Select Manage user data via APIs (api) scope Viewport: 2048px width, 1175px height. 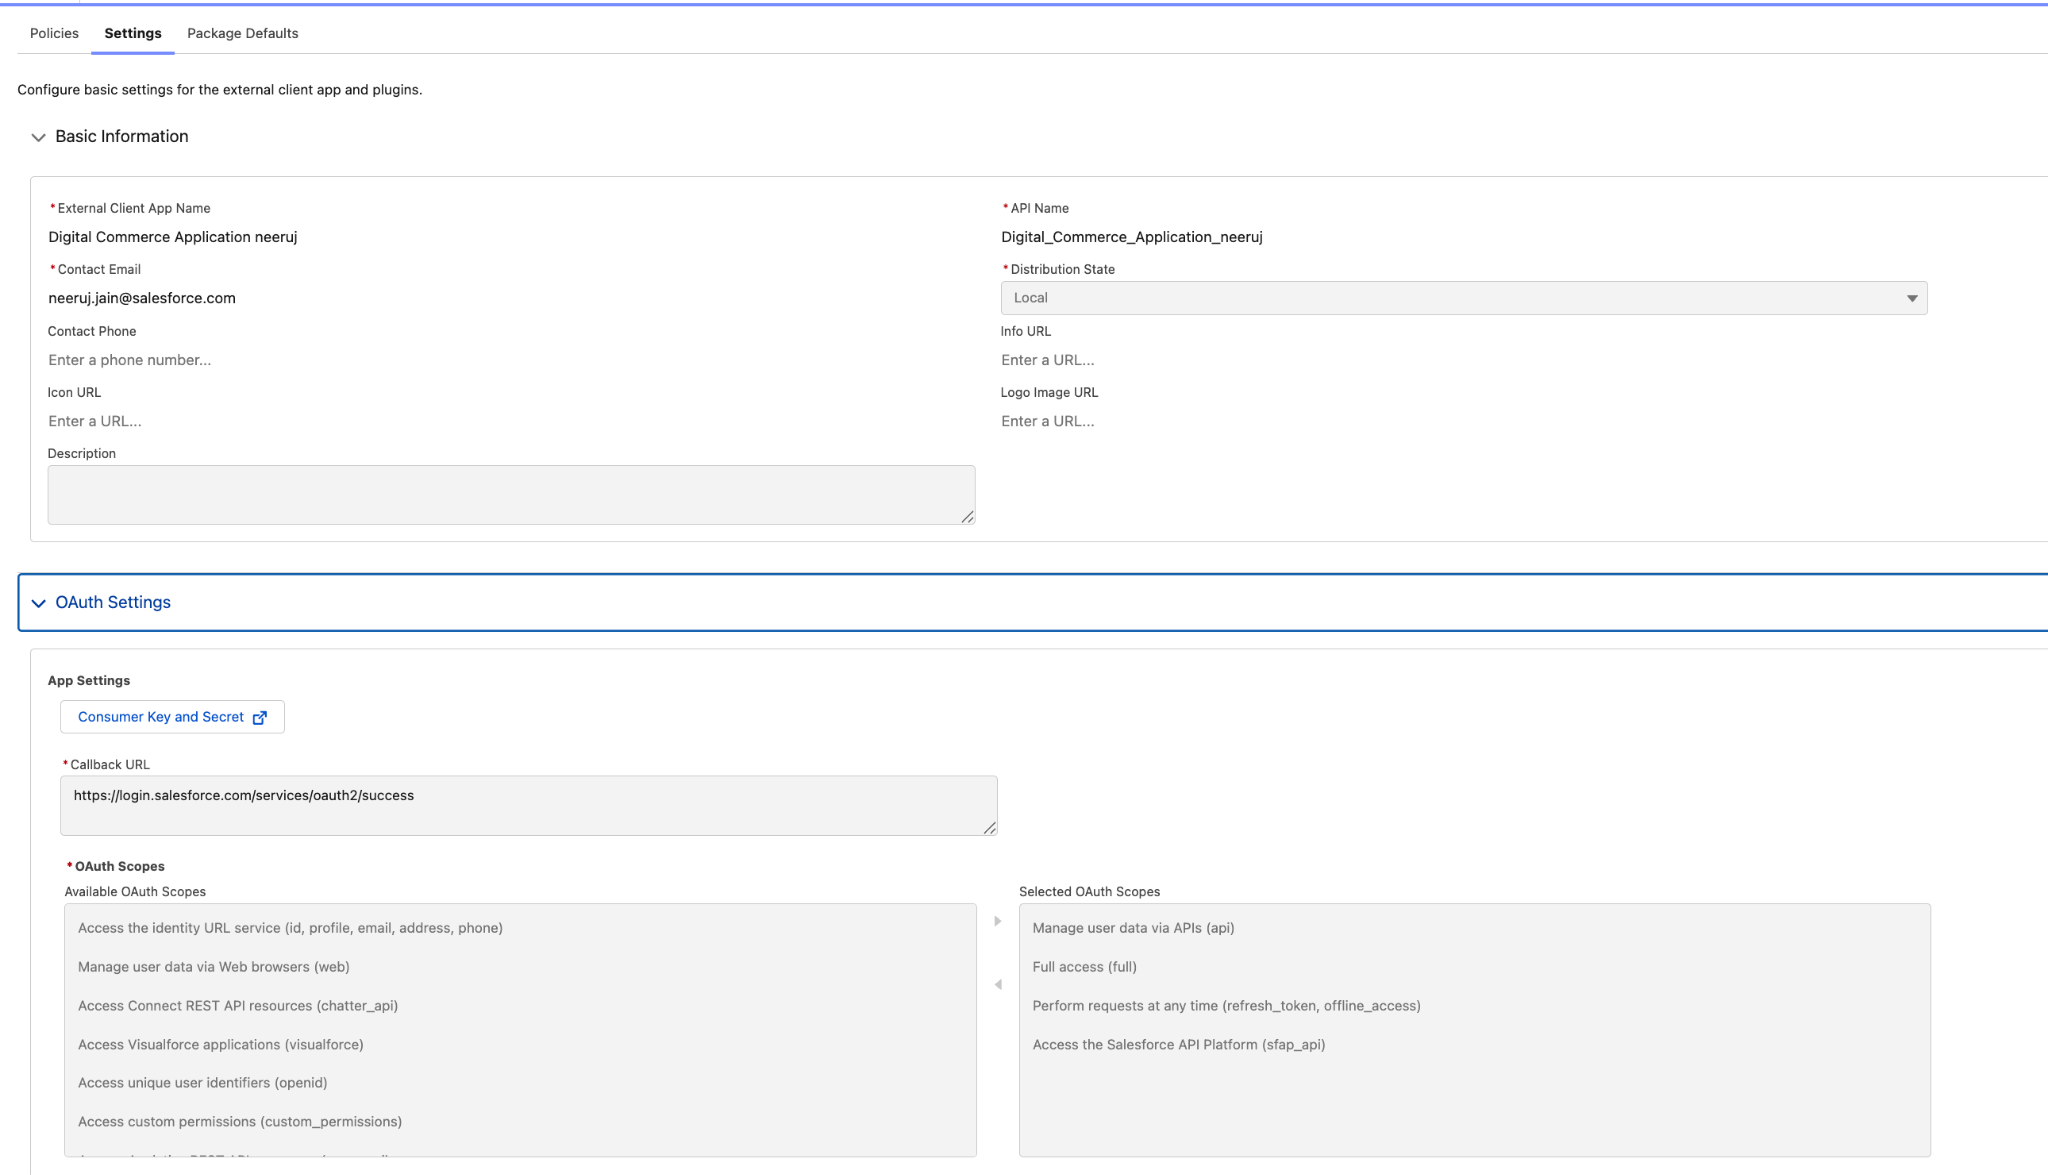tap(1475, 928)
